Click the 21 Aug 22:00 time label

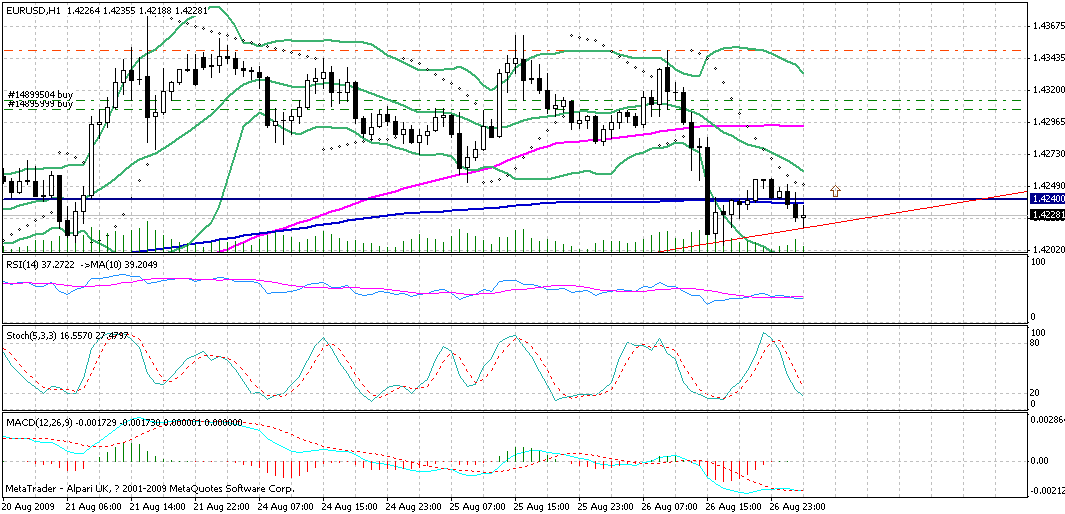(x=221, y=507)
